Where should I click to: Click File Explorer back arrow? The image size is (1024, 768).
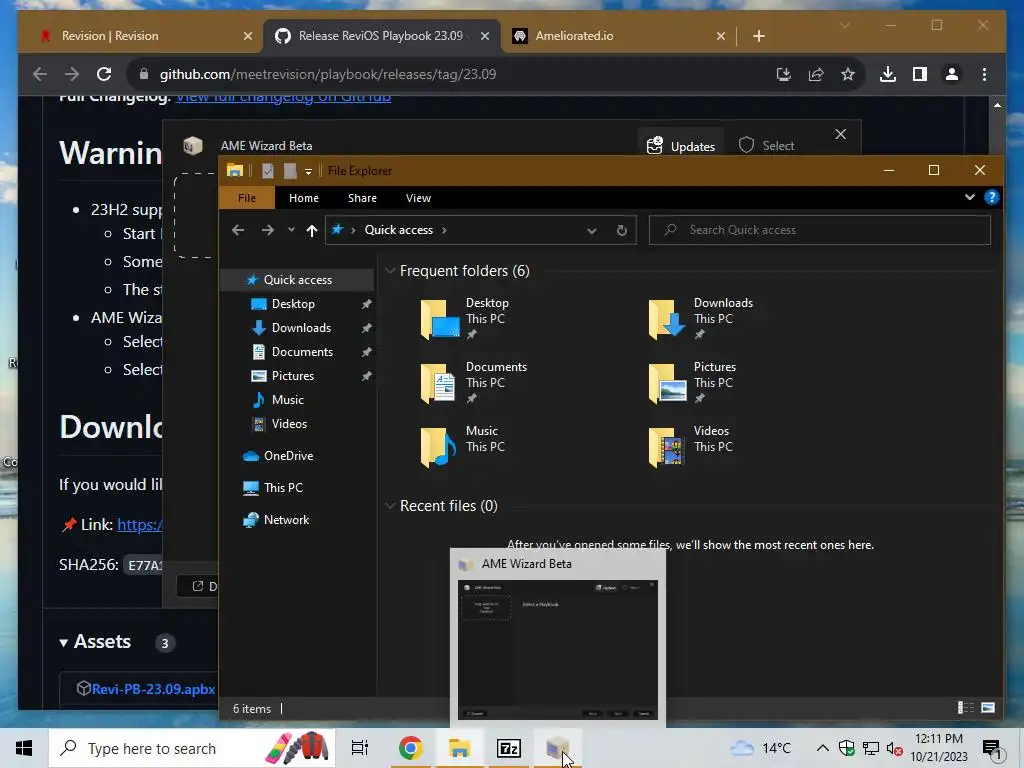point(238,230)
